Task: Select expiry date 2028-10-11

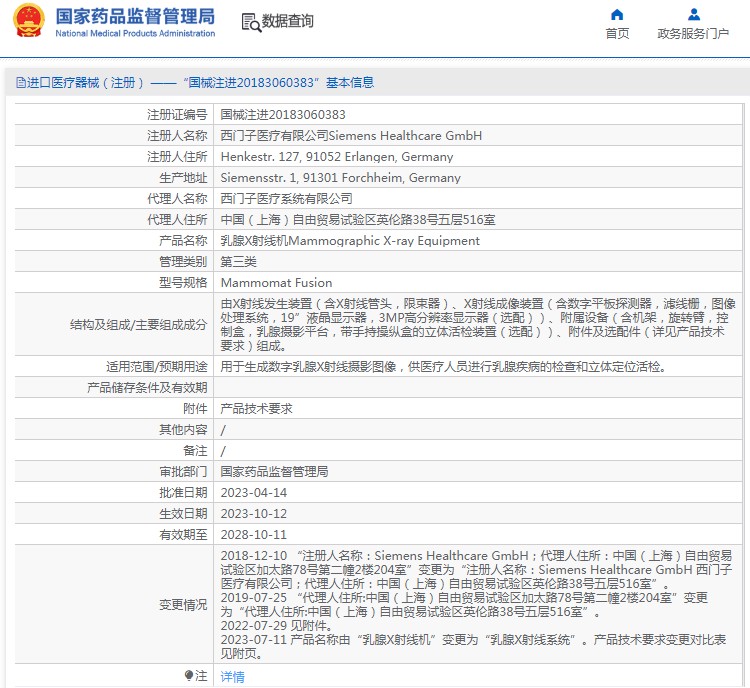Action: tap(254, 535)
